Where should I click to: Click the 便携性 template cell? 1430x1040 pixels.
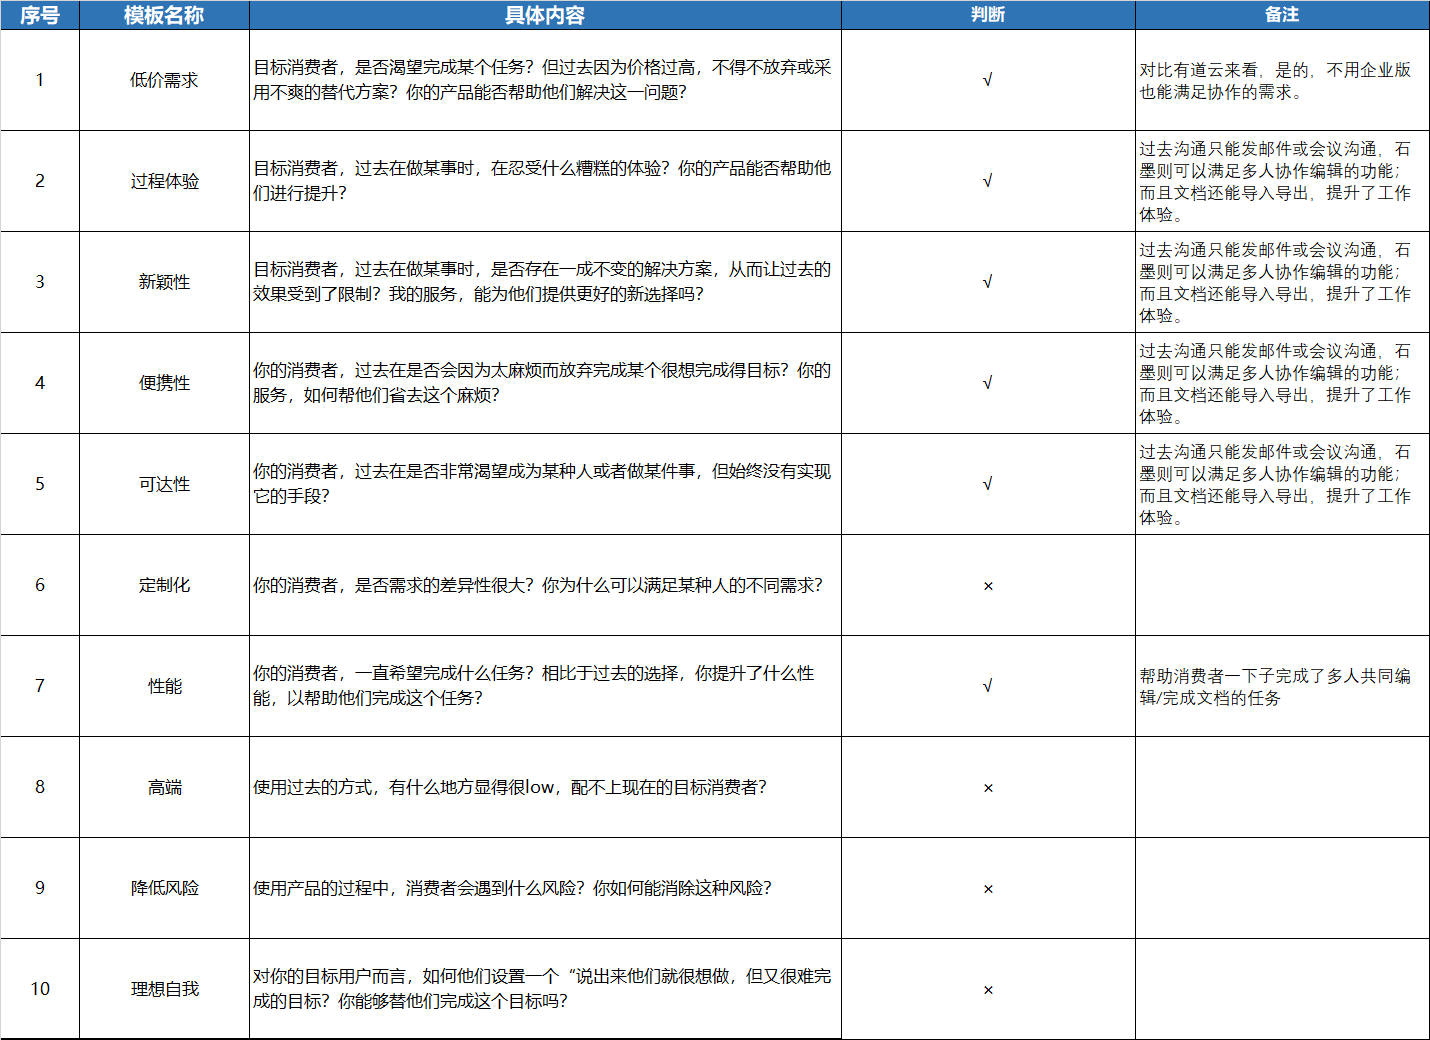[x=164, y=383]
